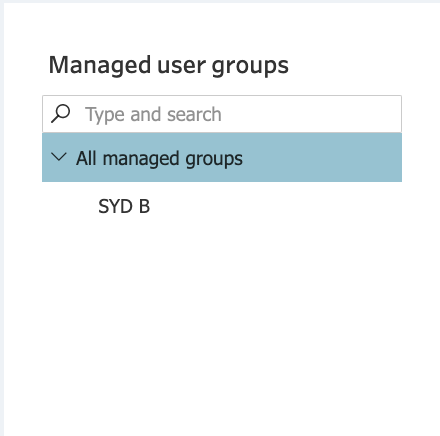Click the SYD B label text

coord(124,206)
